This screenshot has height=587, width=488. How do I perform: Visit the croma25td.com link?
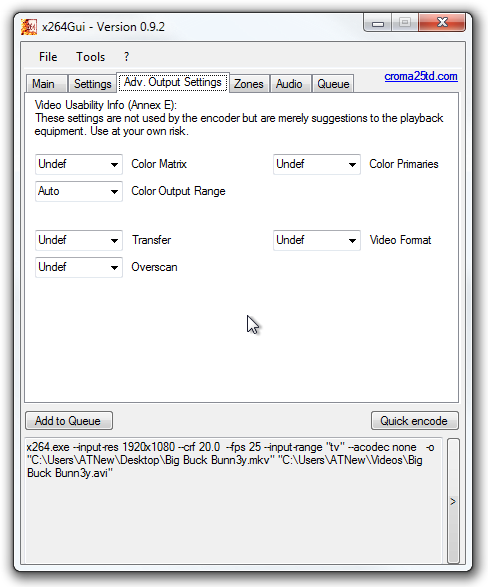[421, 76]
